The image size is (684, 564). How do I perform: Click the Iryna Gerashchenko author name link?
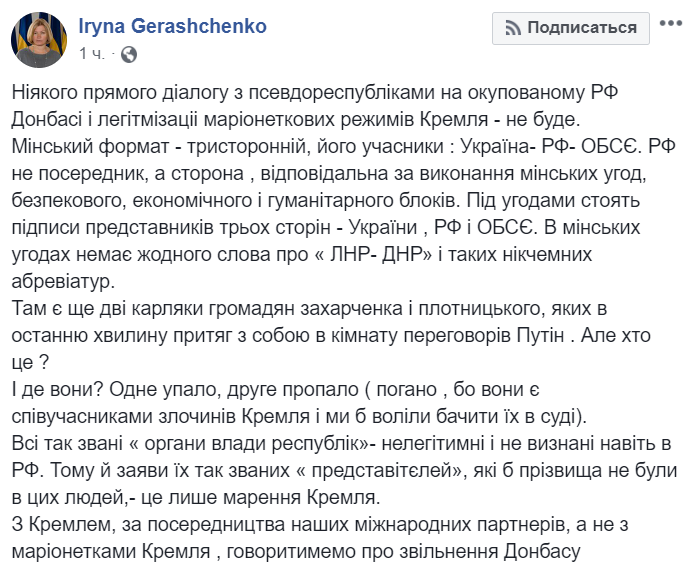point(172,26)
